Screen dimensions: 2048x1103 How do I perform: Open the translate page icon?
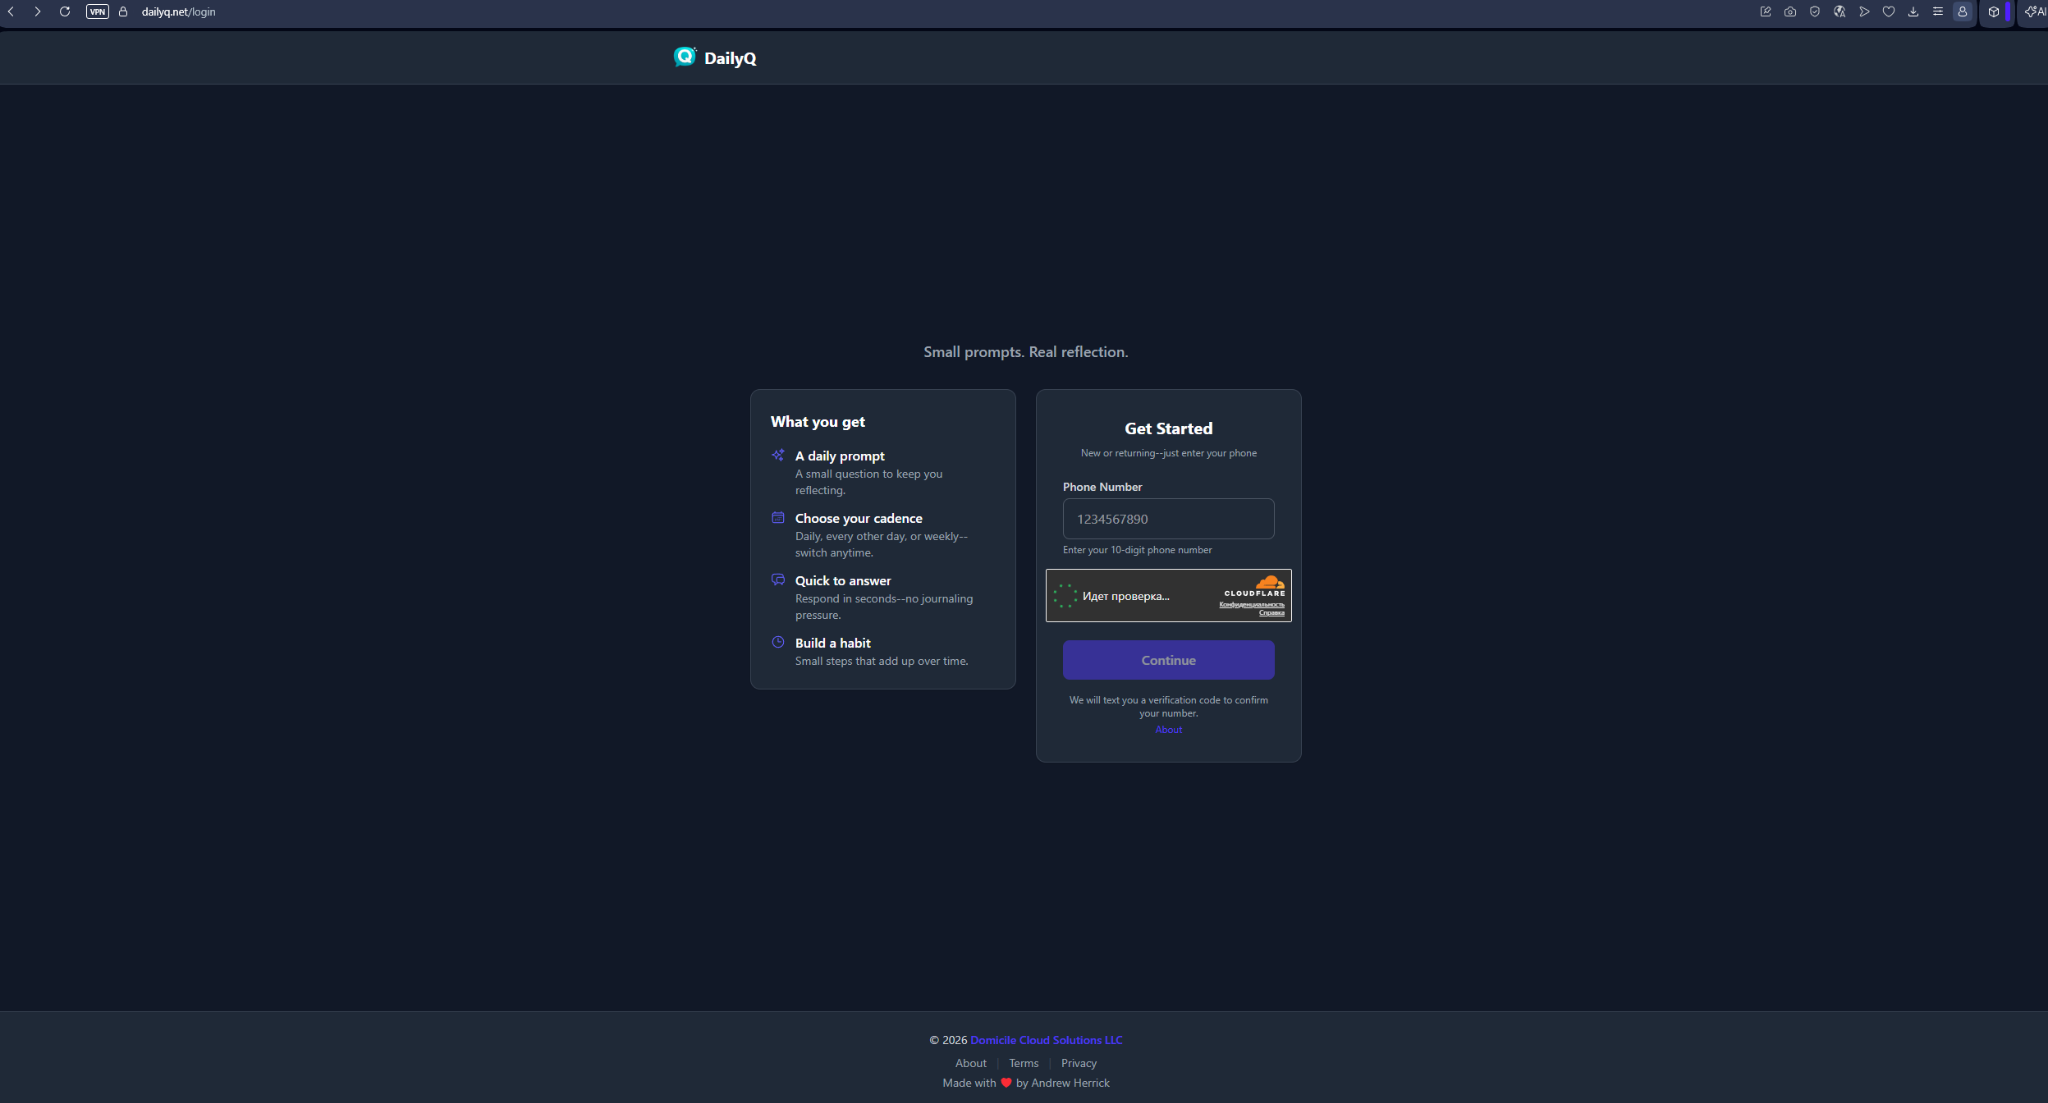click(1839, 12)
